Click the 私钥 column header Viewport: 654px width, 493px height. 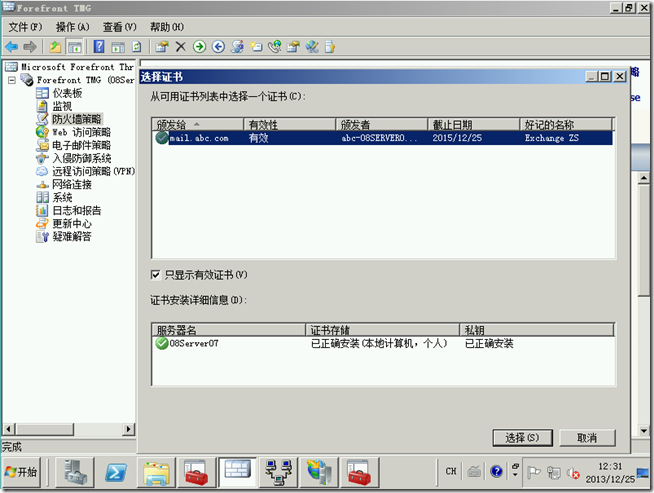tap(537, 330)
